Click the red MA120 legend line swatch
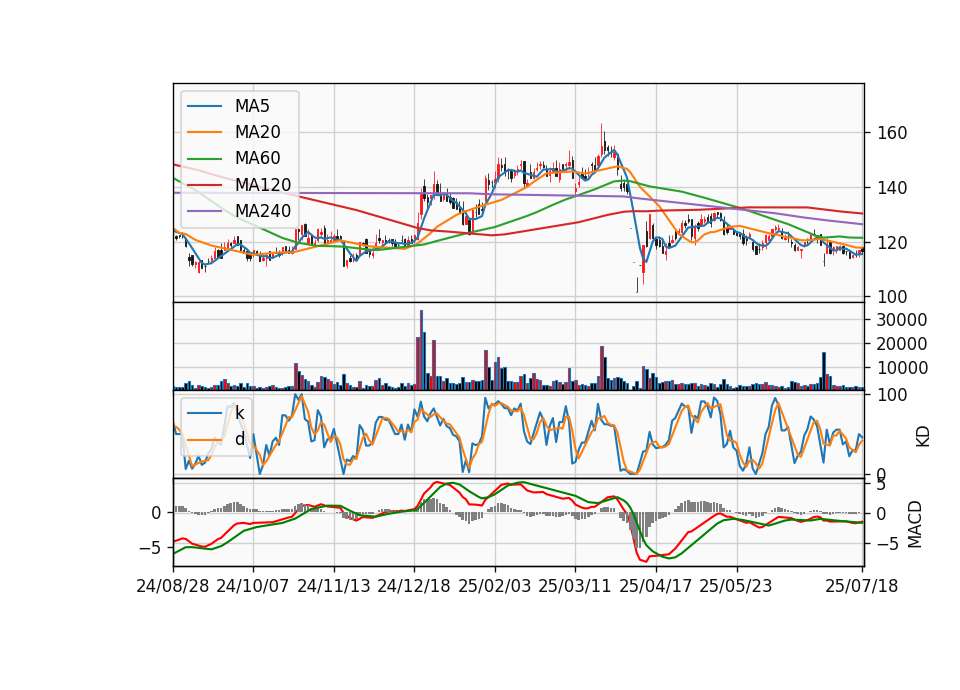The width and height of the screenshot is (960, 690). point(204,184)
